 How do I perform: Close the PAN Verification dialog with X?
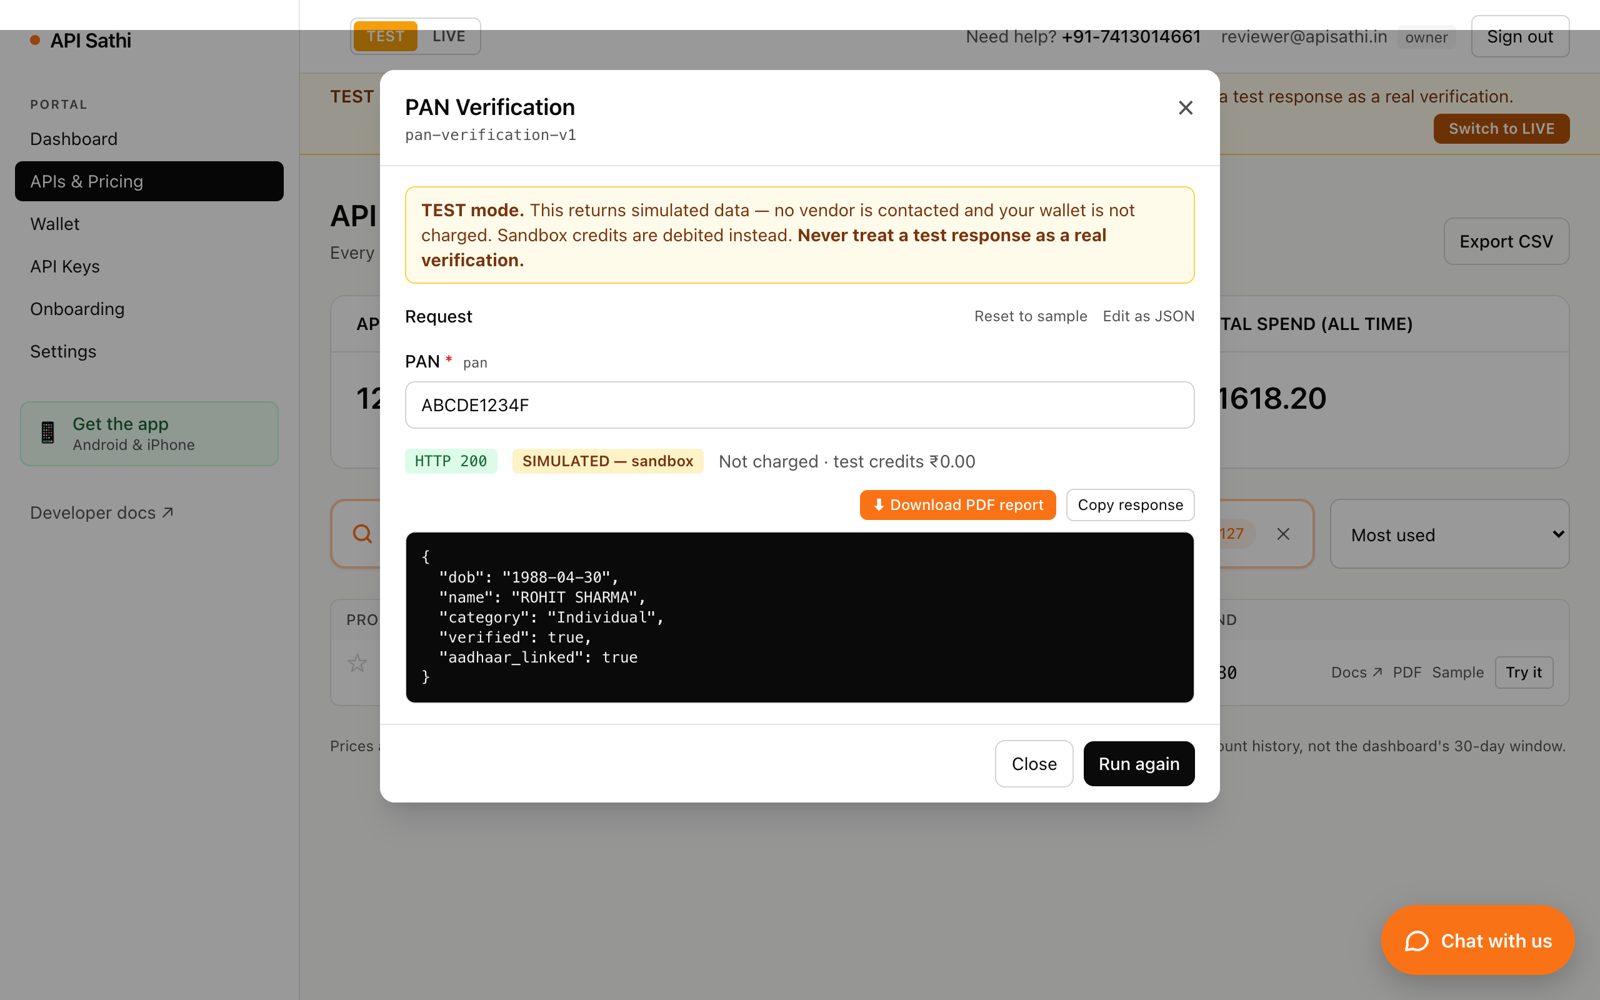[x=1185, y=108]
